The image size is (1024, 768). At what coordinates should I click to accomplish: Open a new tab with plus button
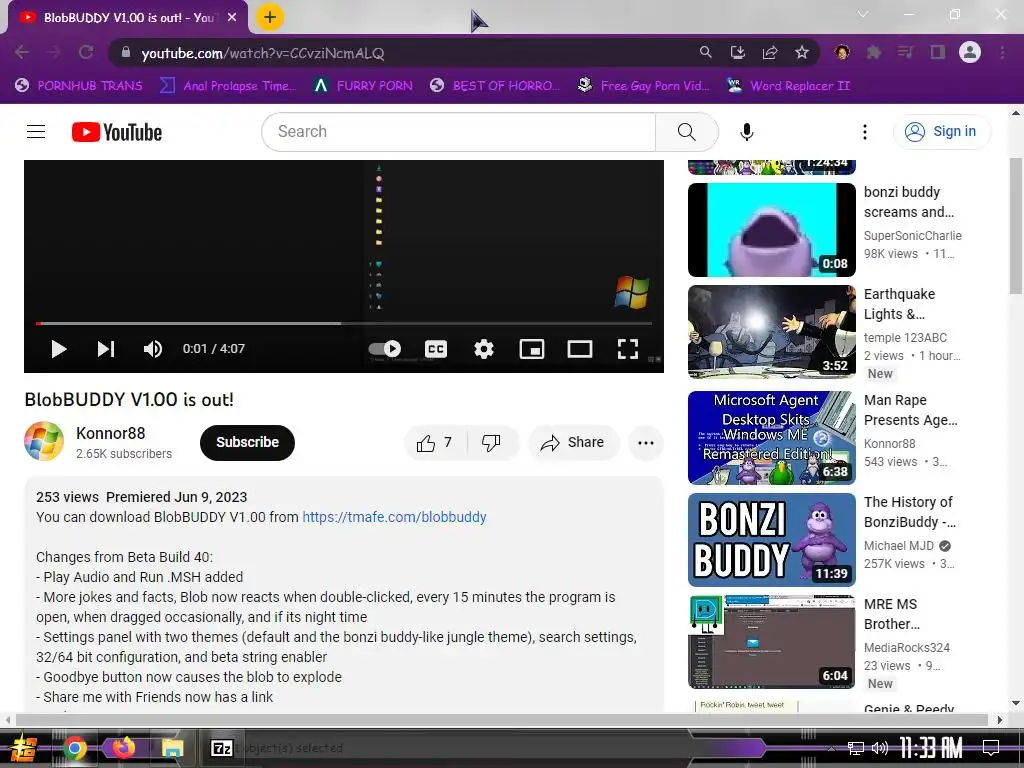[x=270, y=17]
